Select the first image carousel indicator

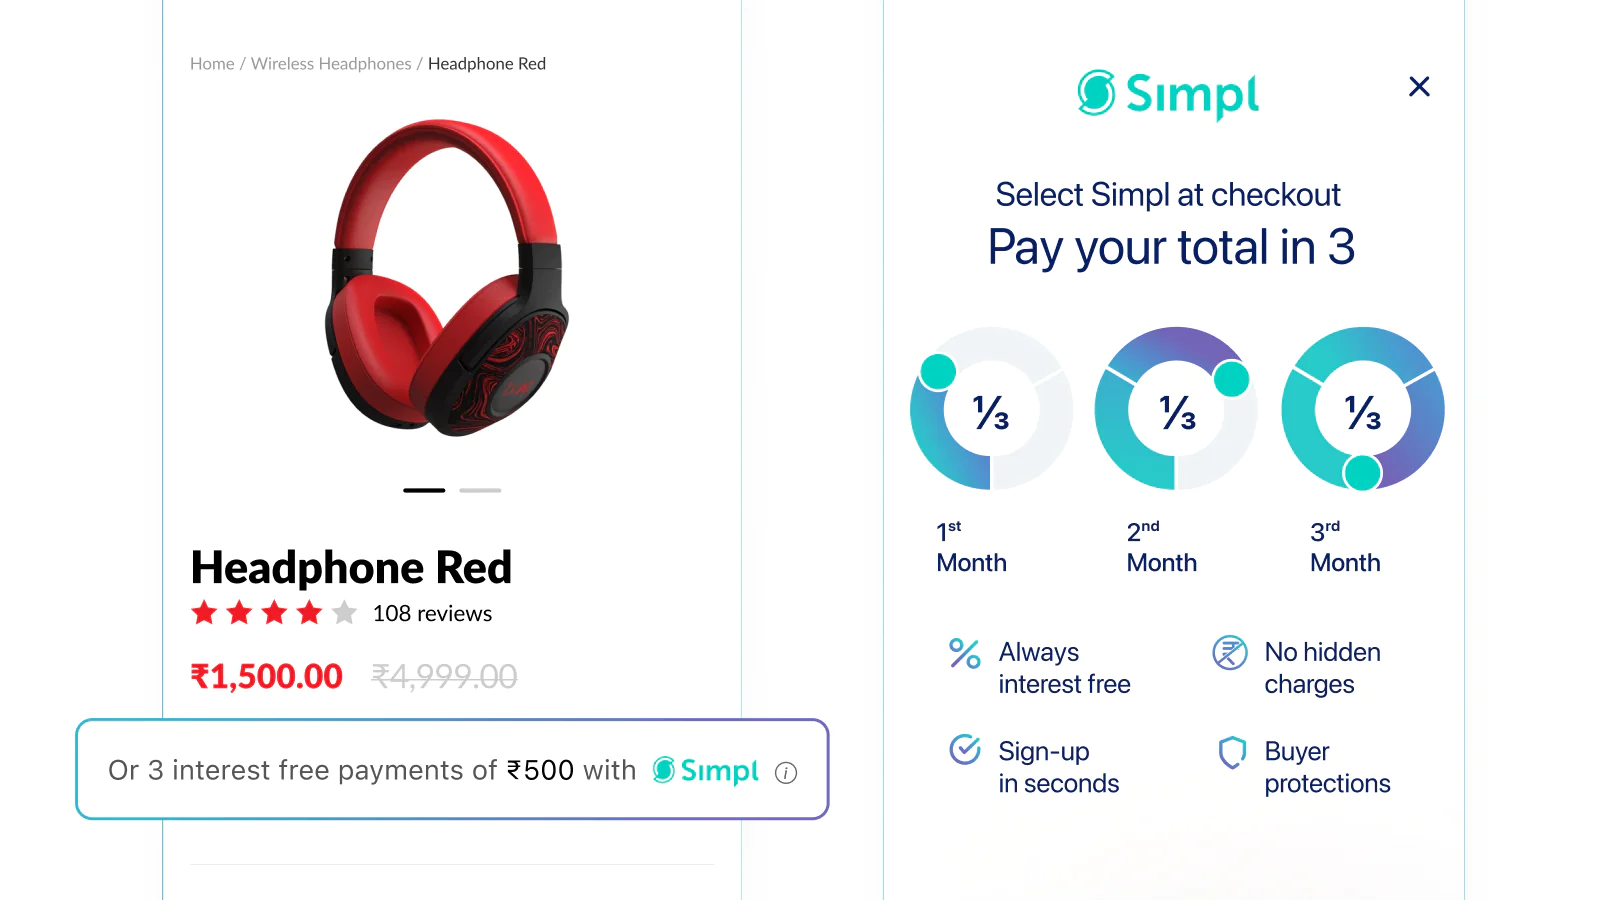[424, 490]
